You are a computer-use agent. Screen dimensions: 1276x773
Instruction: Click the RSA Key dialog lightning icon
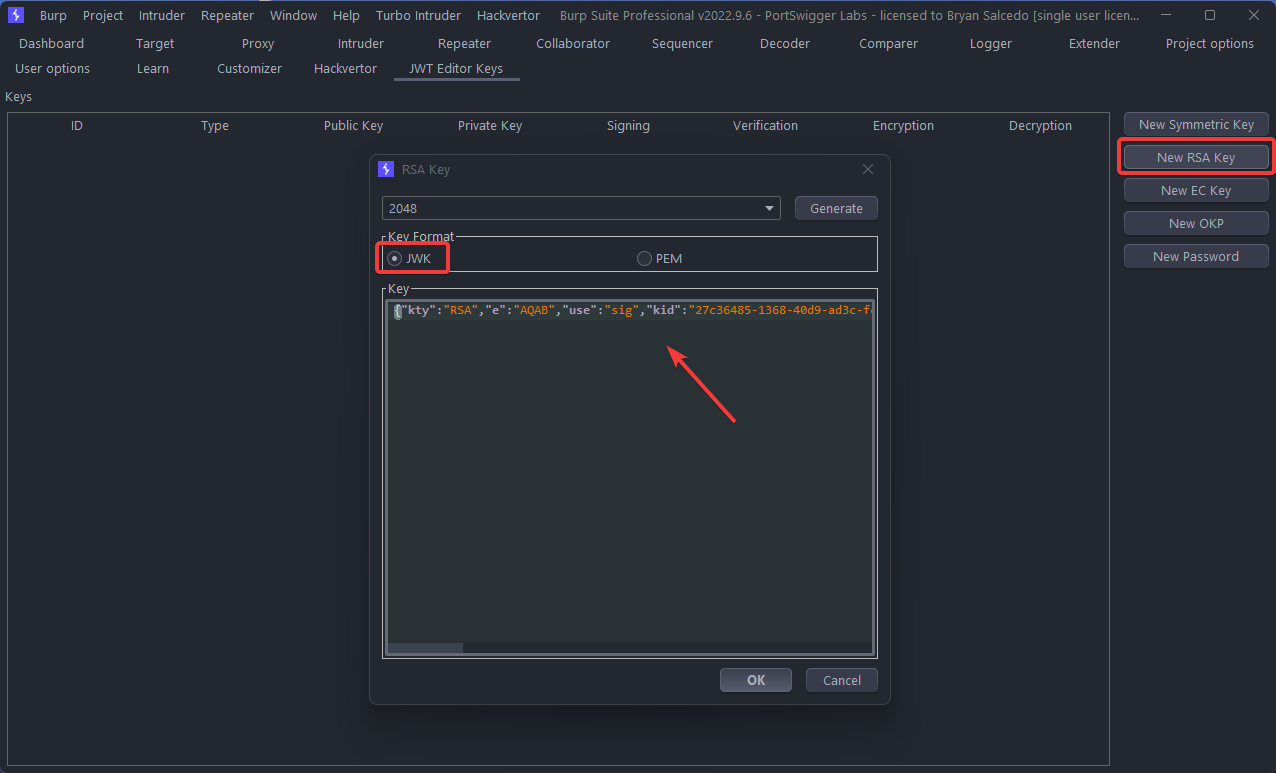click(x=386, y=169)
